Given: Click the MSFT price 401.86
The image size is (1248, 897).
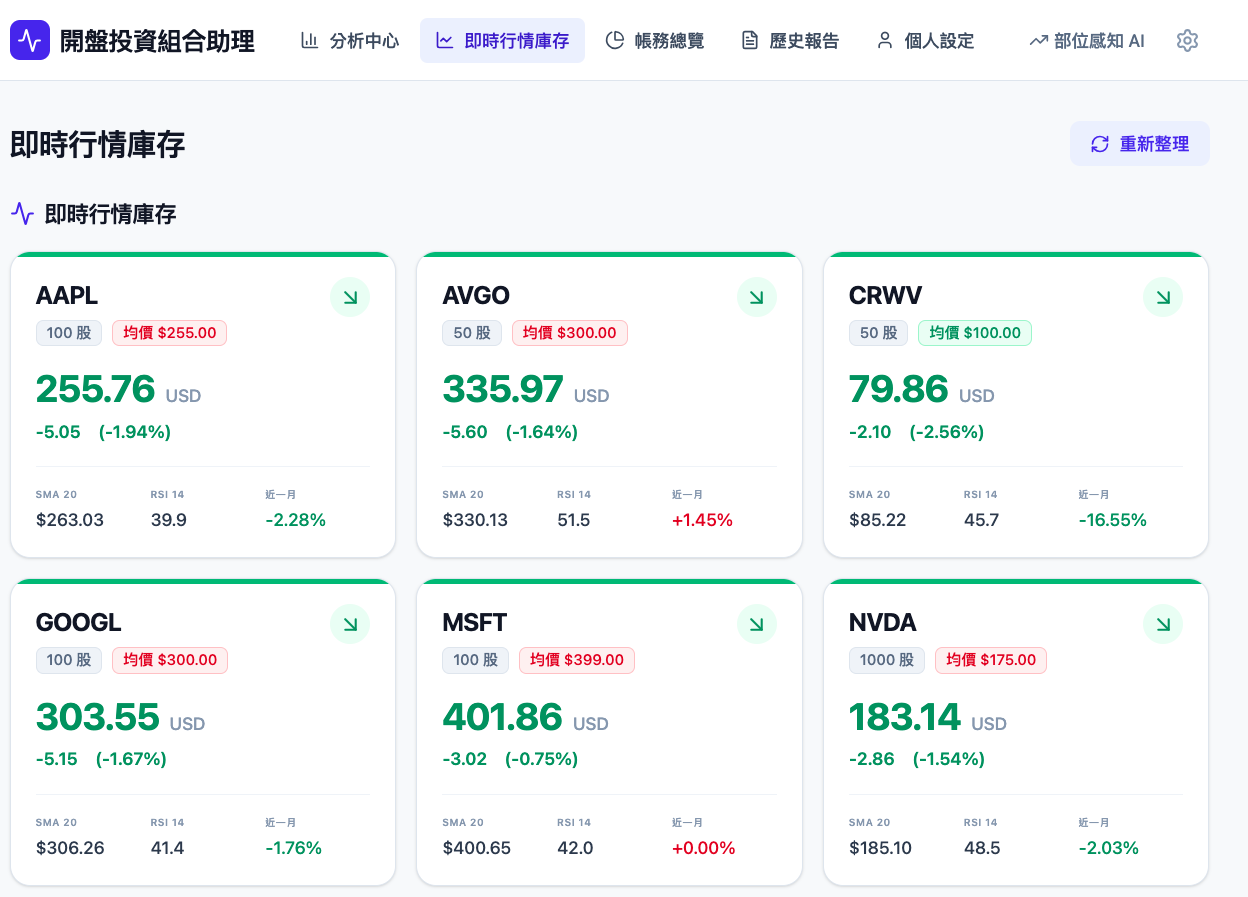Looking at the screenshot, I should (502, 717).
